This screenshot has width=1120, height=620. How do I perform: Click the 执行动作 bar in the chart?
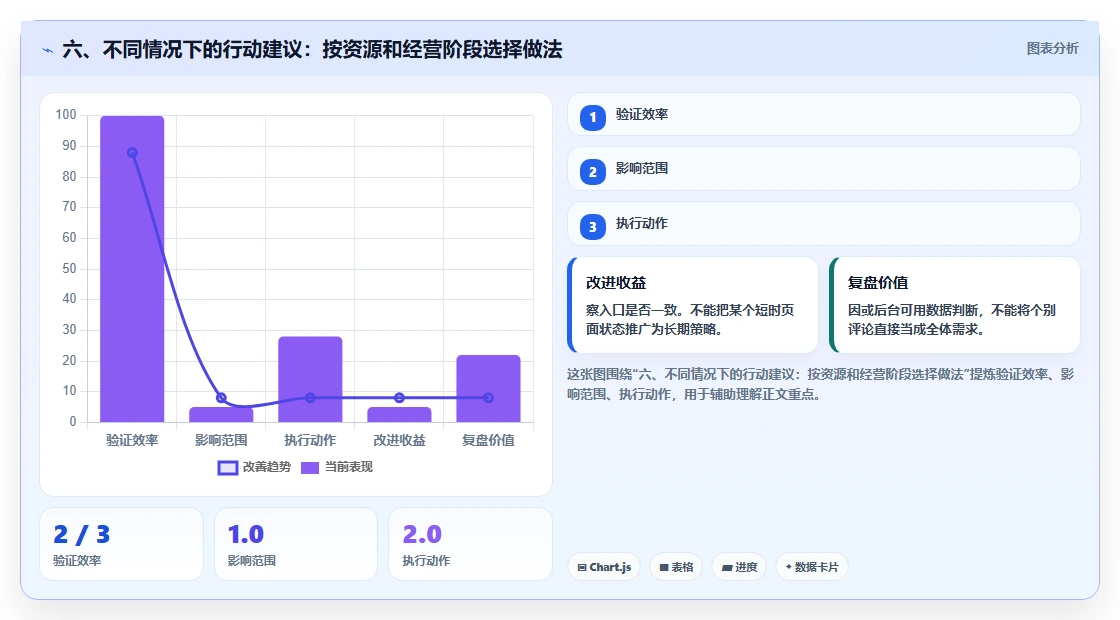[x=310, y=379]
